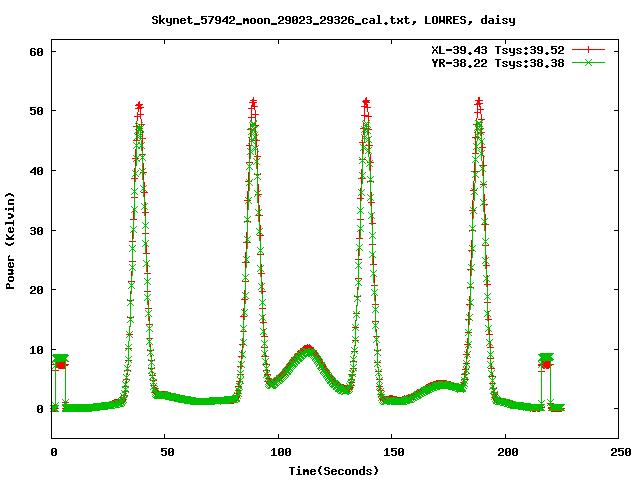Click the y-axis tick label 30
This screenshot has height=480, width=640.
click(x=36, y=231)
